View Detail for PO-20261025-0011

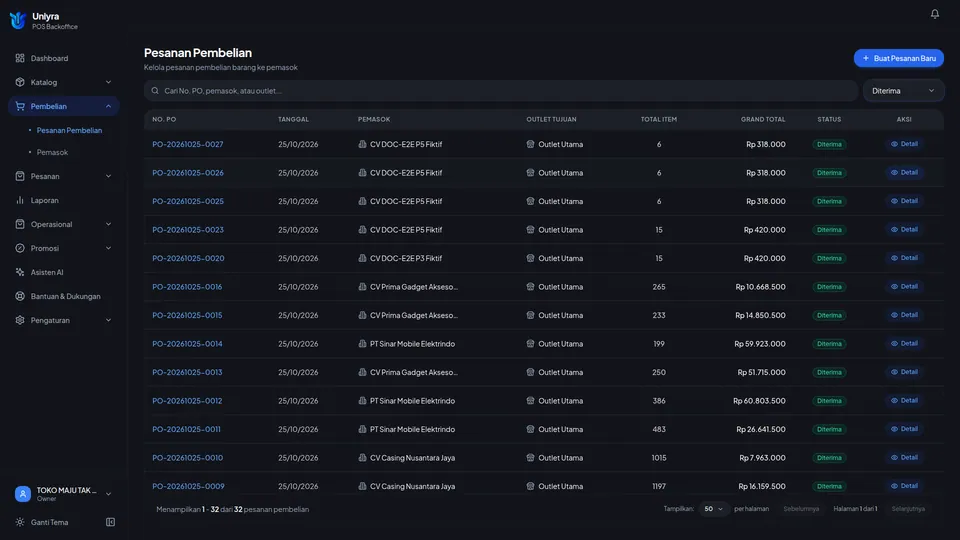[x=904, y=429]
